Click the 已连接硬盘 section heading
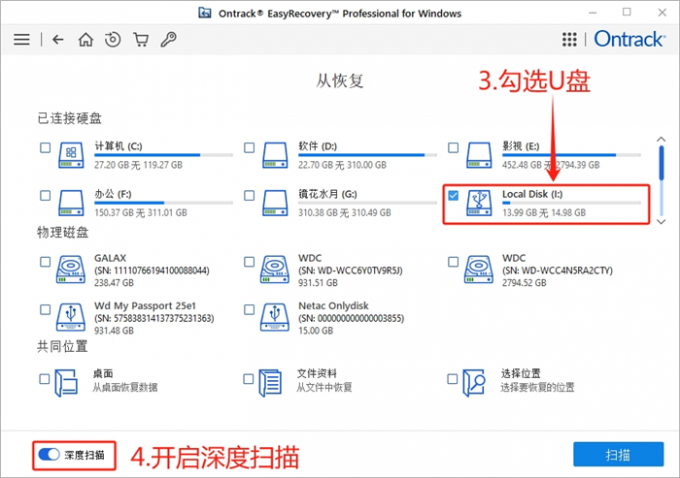 click(69, 118)
